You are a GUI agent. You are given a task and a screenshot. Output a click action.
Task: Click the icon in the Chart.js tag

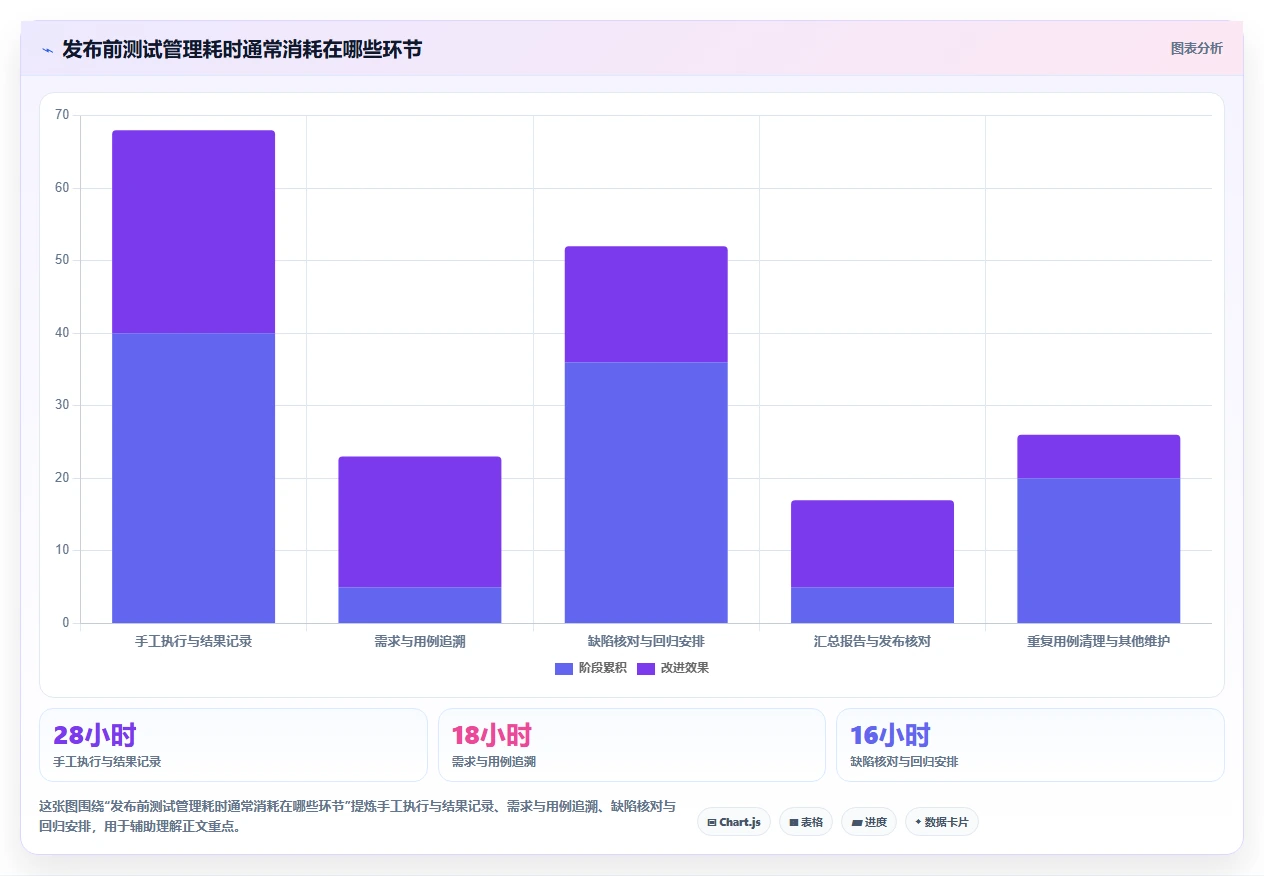tap(712, 822)
